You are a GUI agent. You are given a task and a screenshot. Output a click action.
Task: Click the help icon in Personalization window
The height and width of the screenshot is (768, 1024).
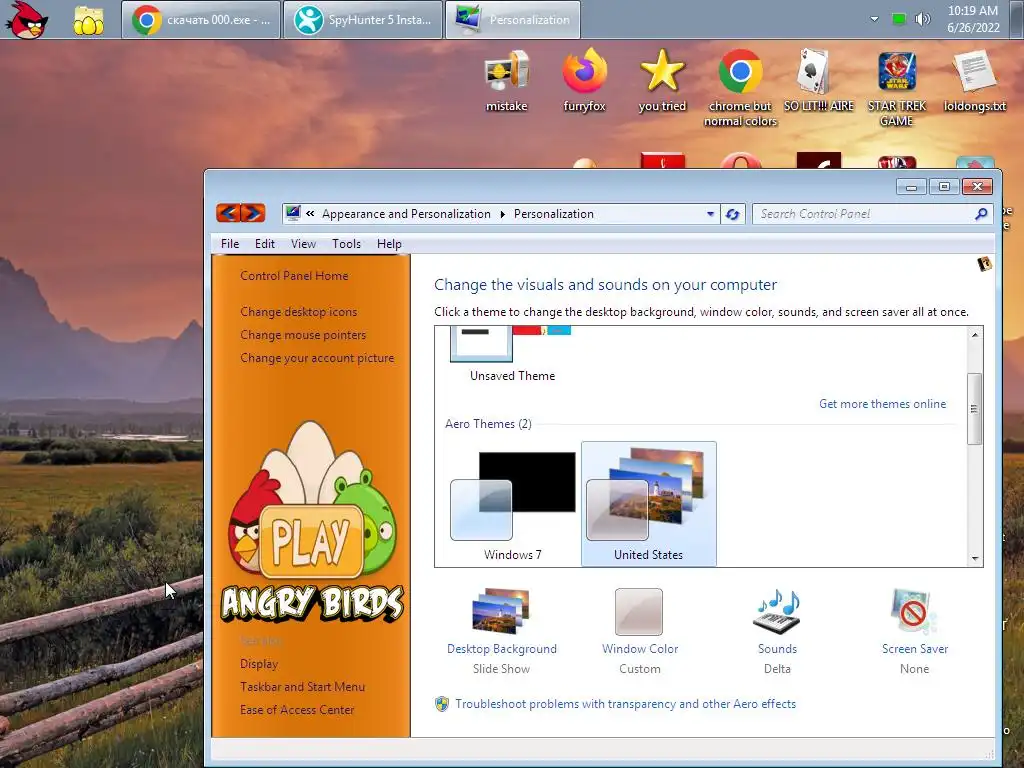click(x=984, y=264)
